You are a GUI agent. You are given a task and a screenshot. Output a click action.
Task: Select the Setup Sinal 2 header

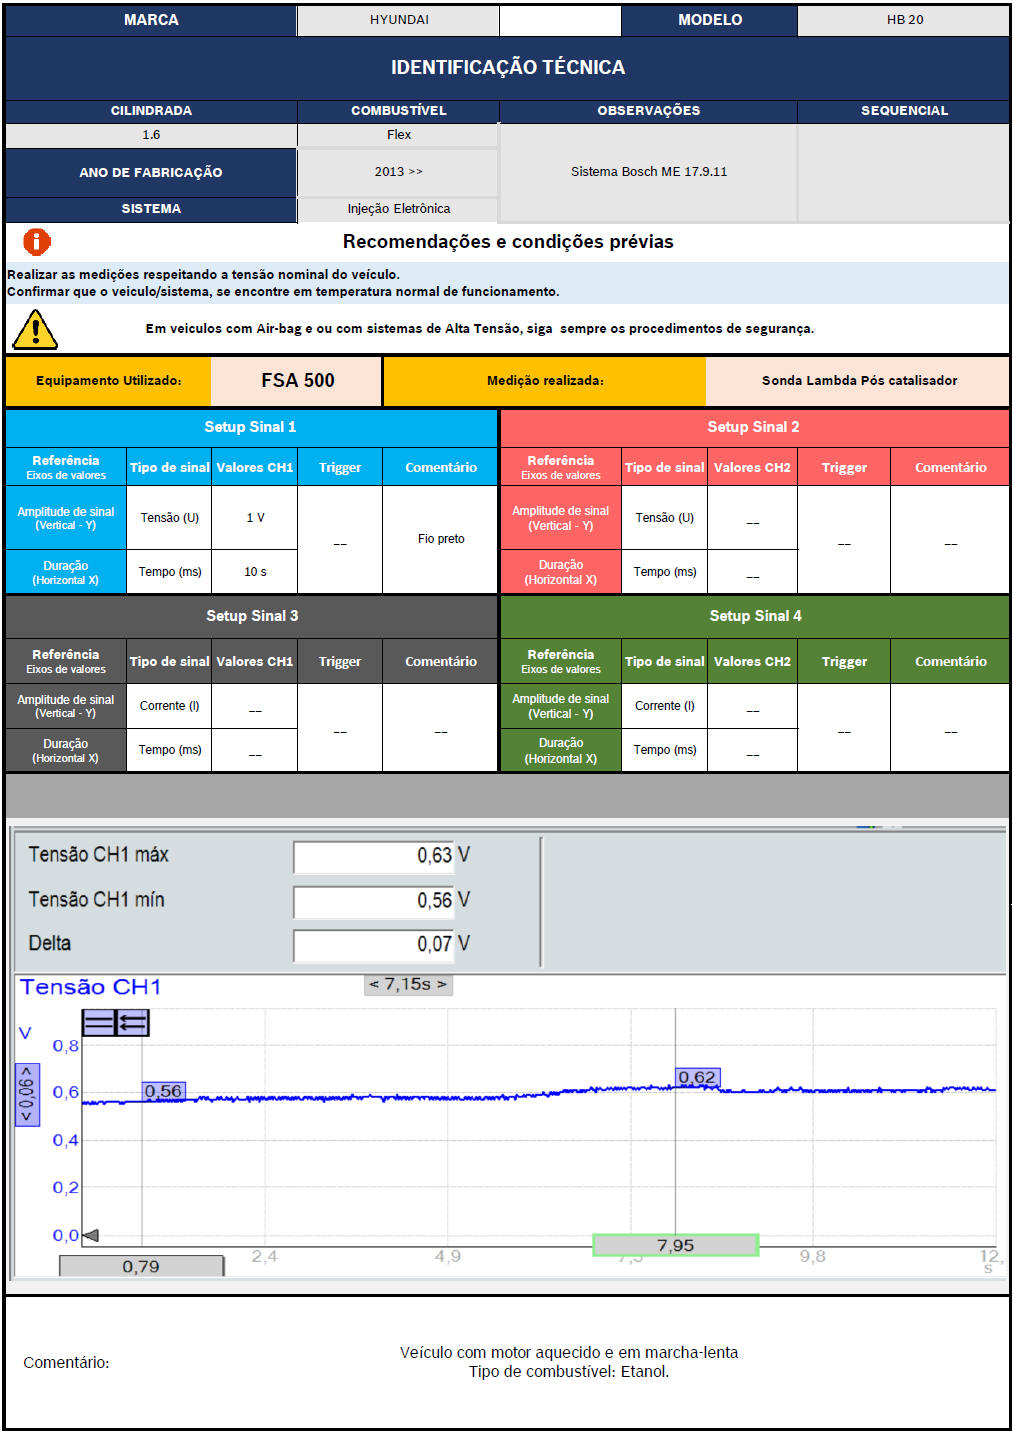pyautogui.click(x=753, y=427)
